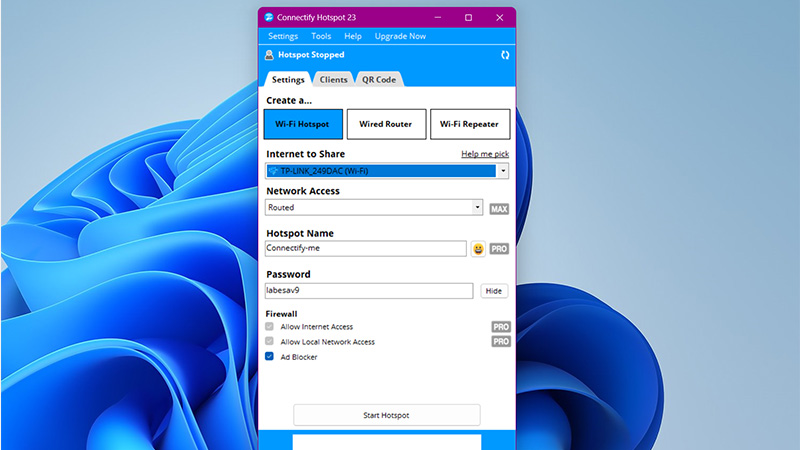Choose the Wi-Fi Repeater mode
The height and width of the screenshot is (450, 800).
pyautogui.click(x=470, y=124)
